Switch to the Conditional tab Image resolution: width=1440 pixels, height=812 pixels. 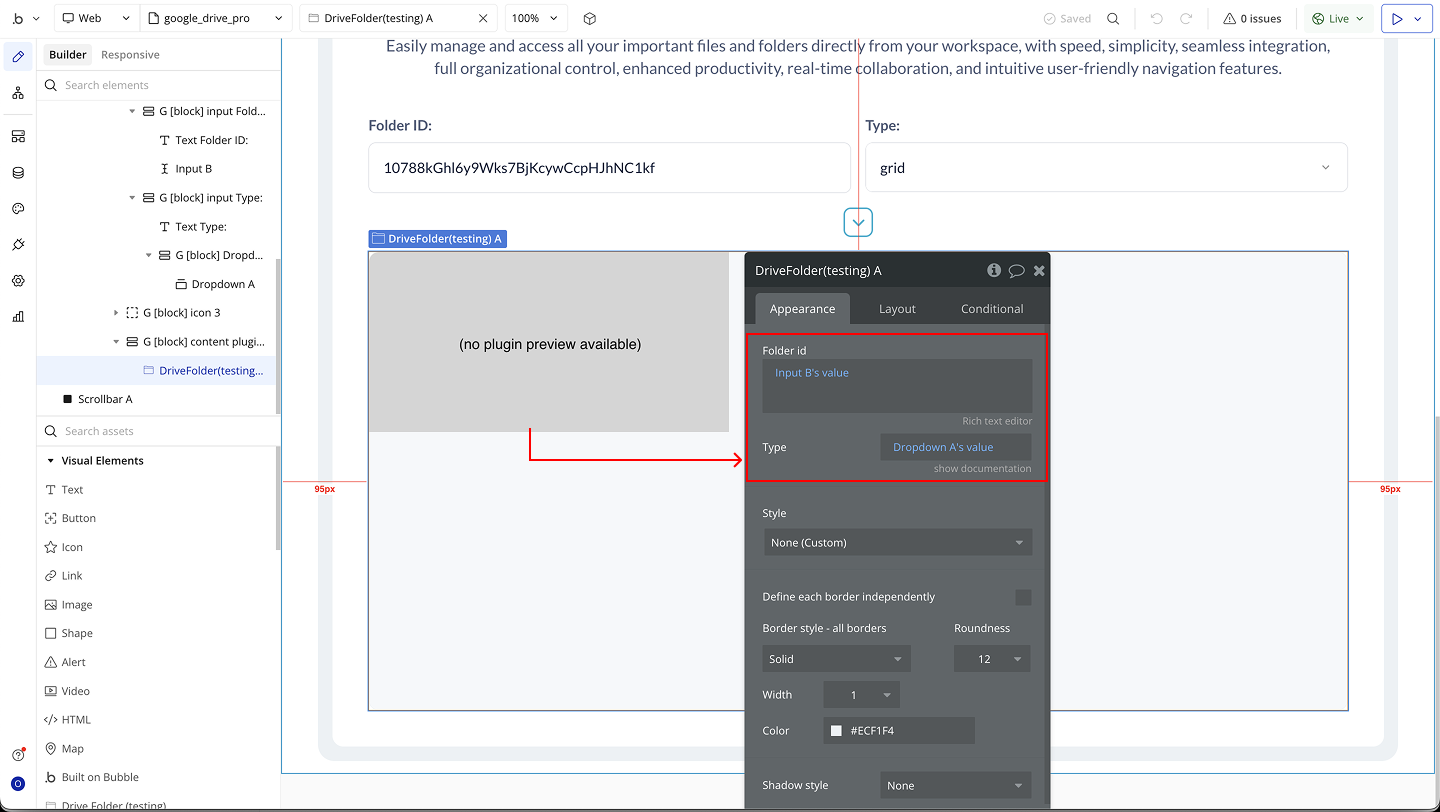pos(992,309)
